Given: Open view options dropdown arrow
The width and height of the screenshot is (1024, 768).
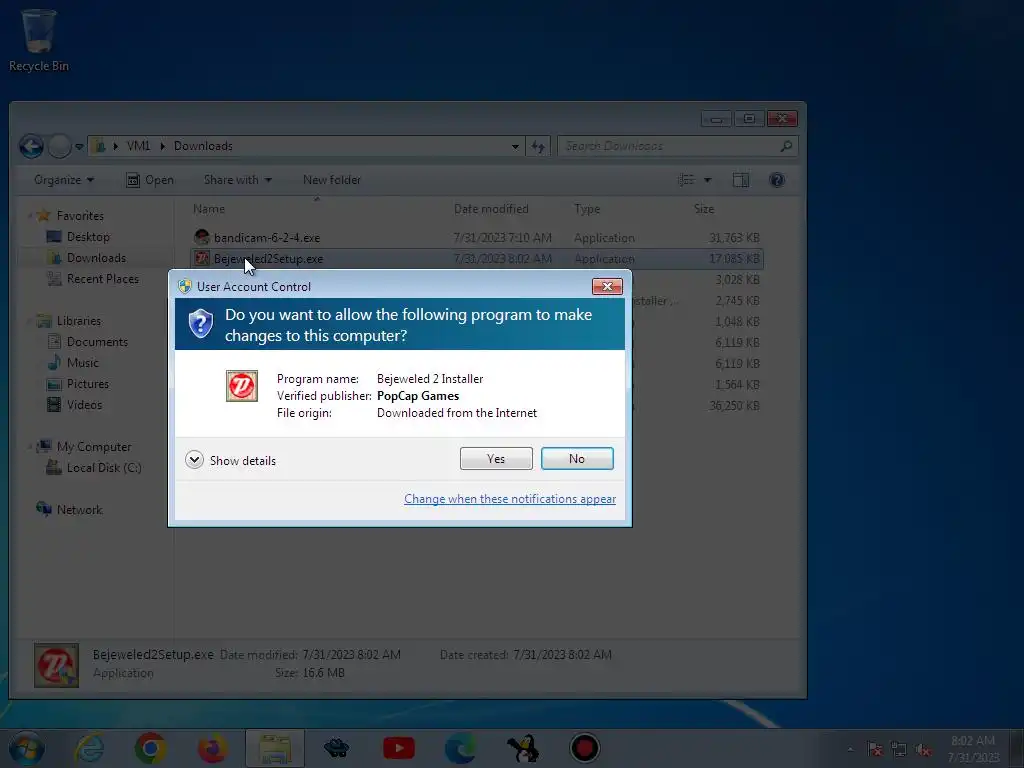Looking at the screenshot, I should coord(707,180).
